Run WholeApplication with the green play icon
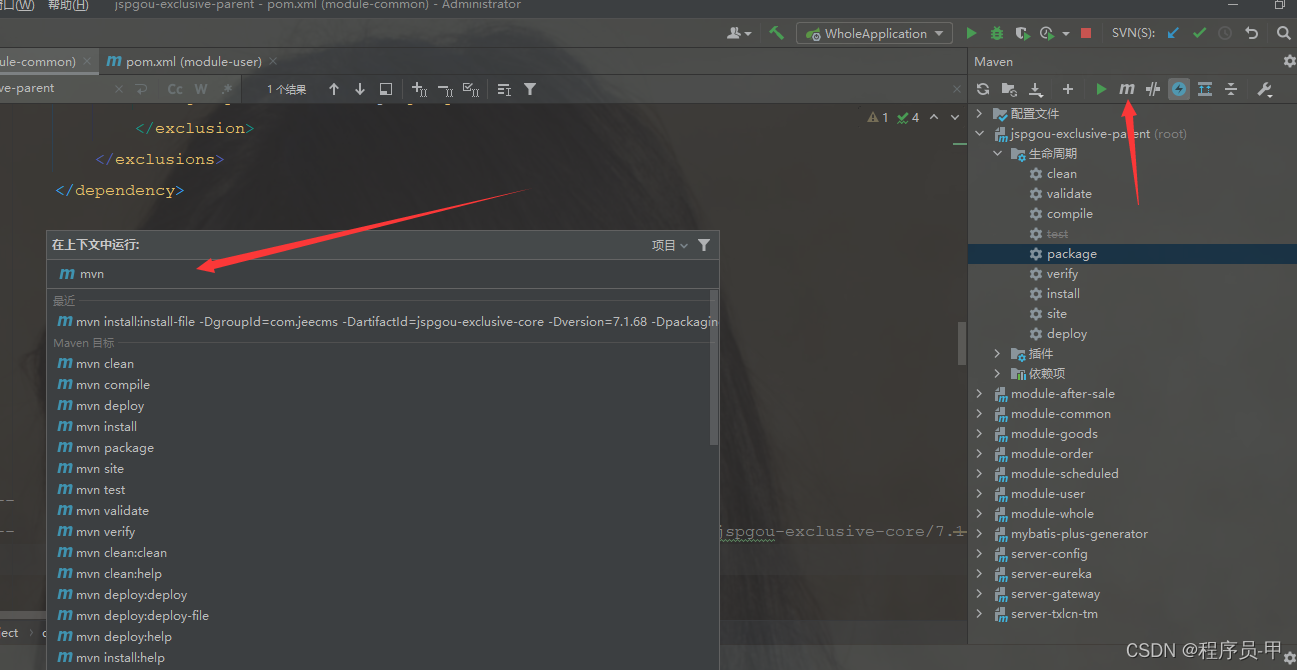 pos(971,33)
